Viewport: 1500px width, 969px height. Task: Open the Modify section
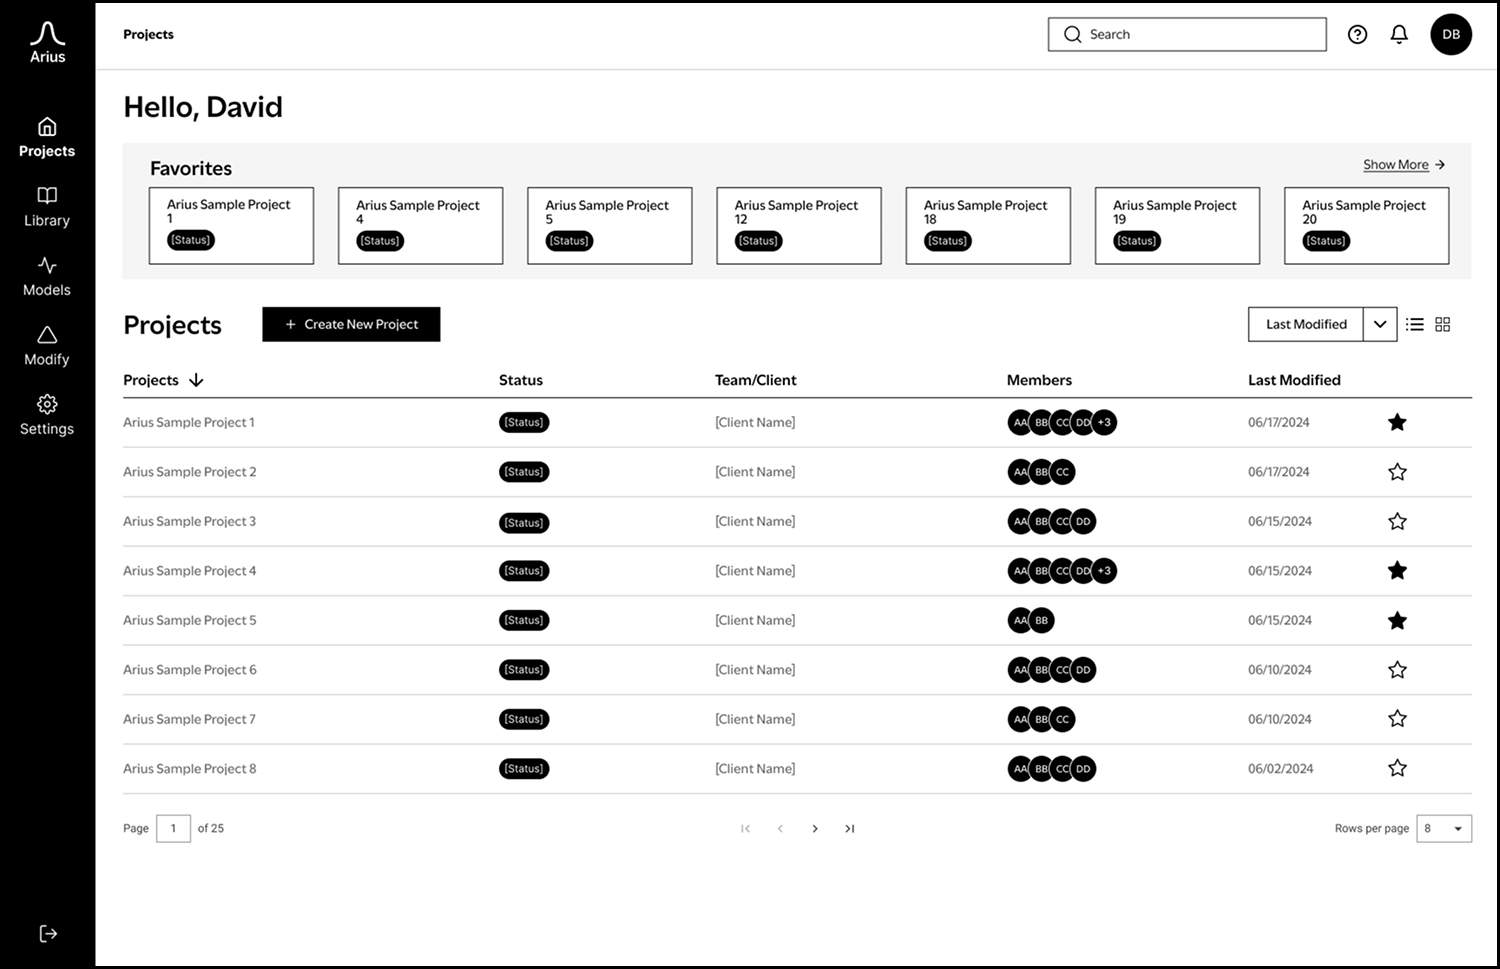(47, 346)
